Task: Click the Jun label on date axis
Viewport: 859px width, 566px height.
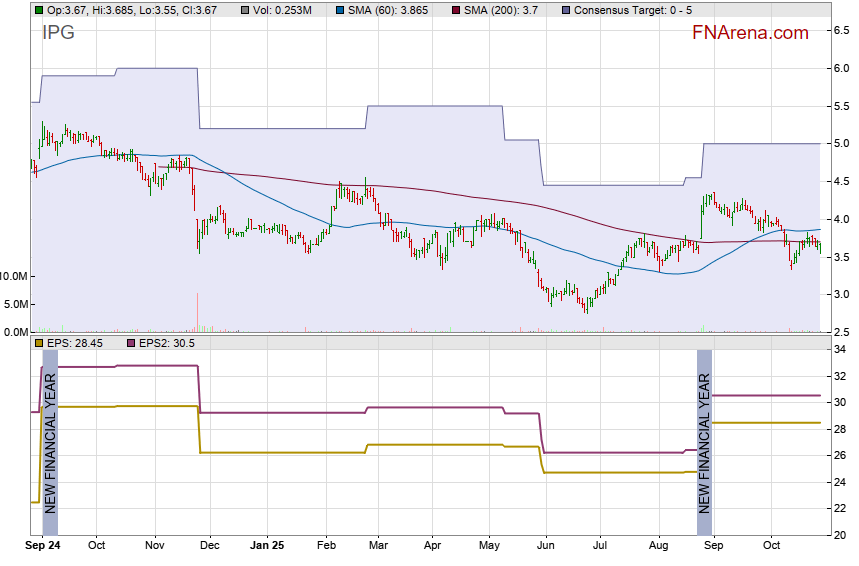Action: coord(545,546)
